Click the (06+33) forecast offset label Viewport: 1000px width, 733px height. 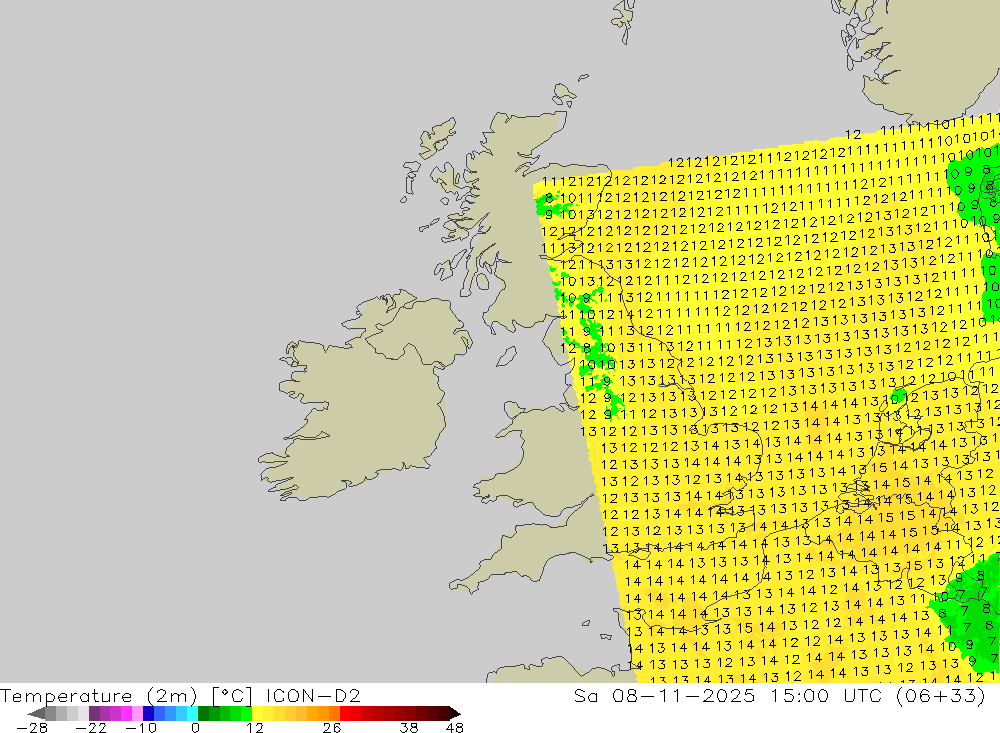(941, 695)
